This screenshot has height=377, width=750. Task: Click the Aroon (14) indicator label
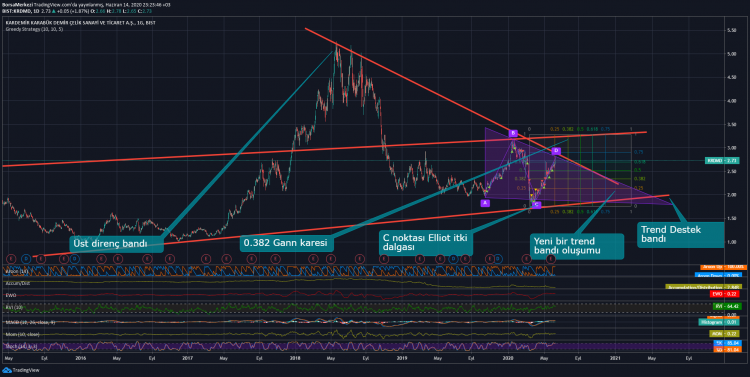[x=17, y=271]
